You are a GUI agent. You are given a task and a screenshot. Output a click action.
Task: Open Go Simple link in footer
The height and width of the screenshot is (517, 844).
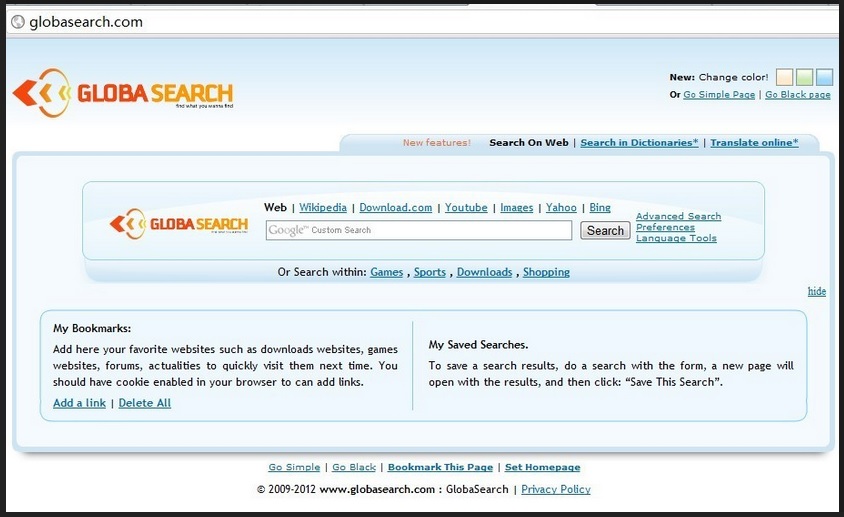click(294, 467)
